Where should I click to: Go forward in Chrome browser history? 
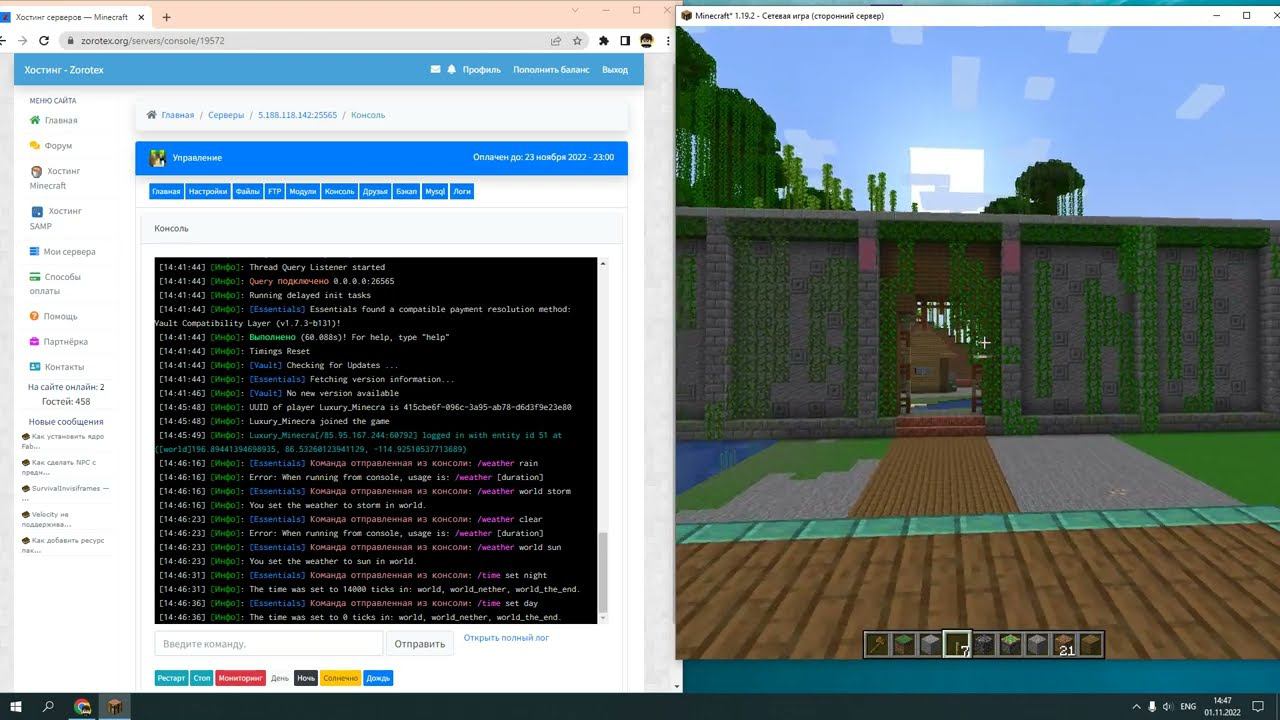pyautogui.click(x=22, y=41)
